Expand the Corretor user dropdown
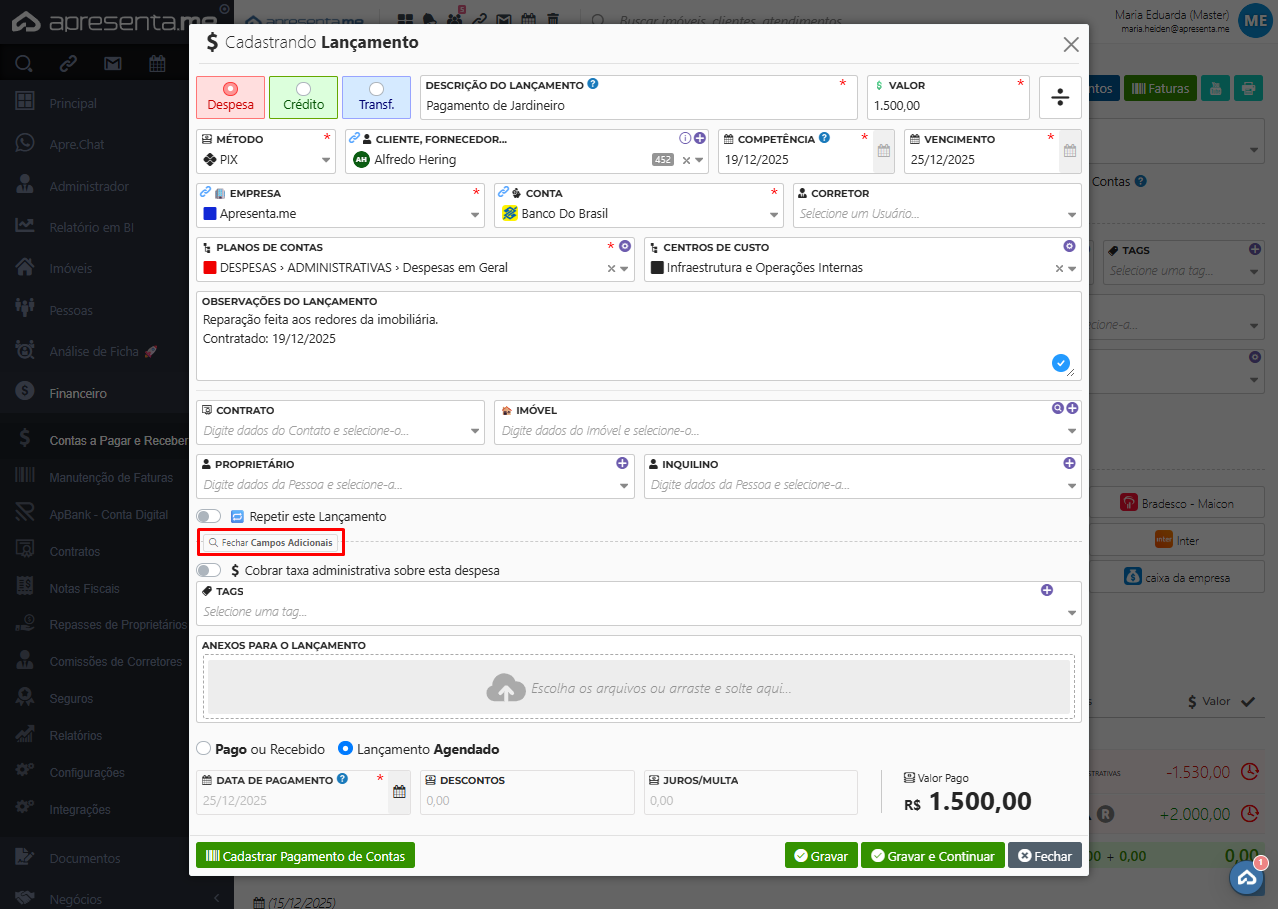This screenshot has width=1278, height=909. coord(1072,214)
